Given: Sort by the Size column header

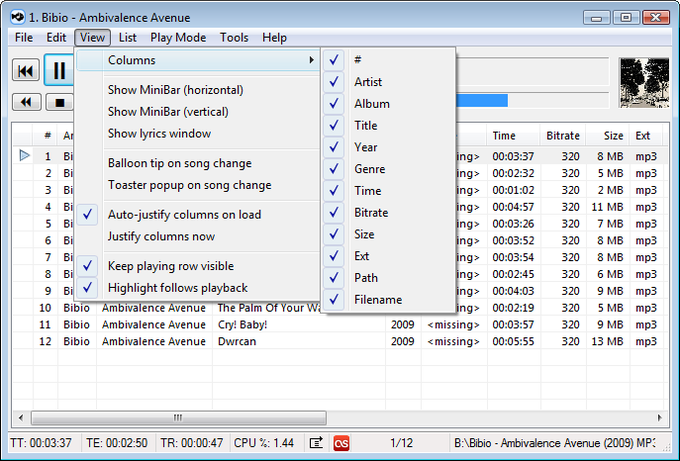Looking at the screenshot, I should 608,136.
